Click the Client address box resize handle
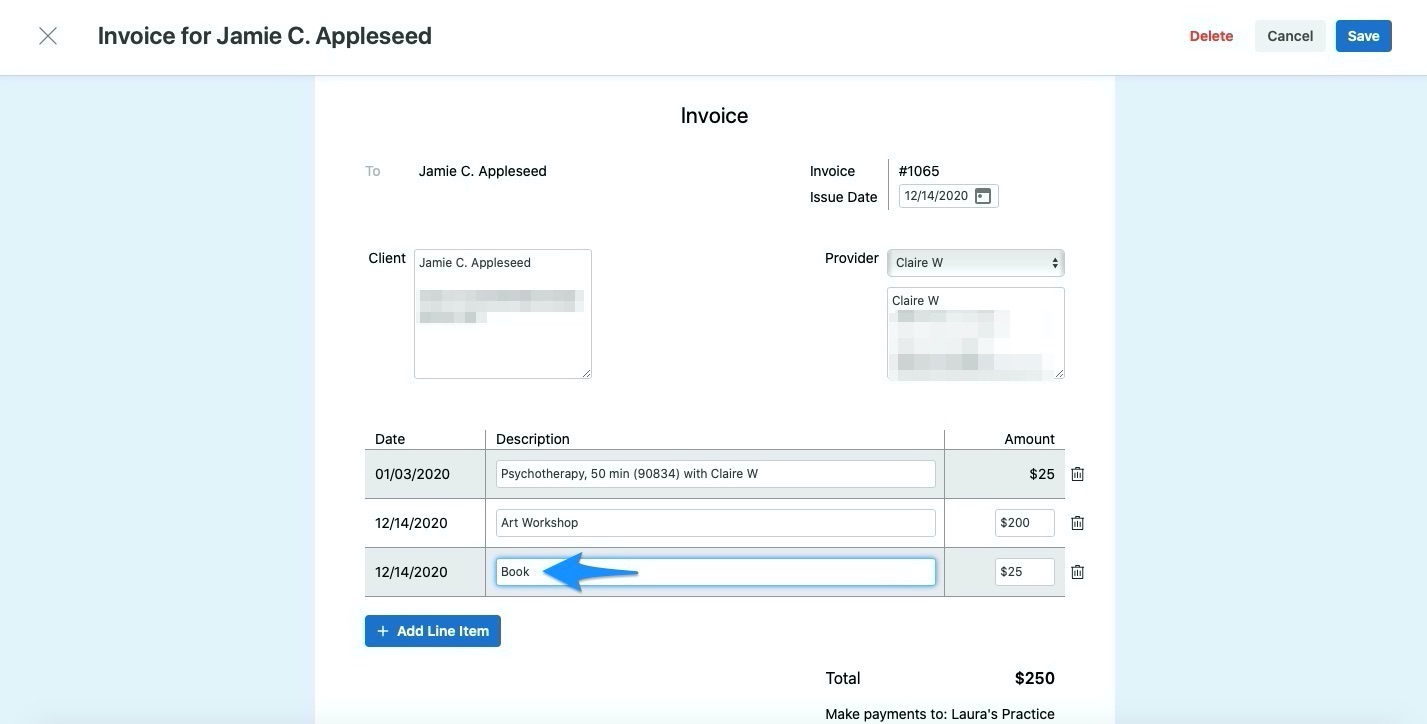 click(x=586, y=372)
